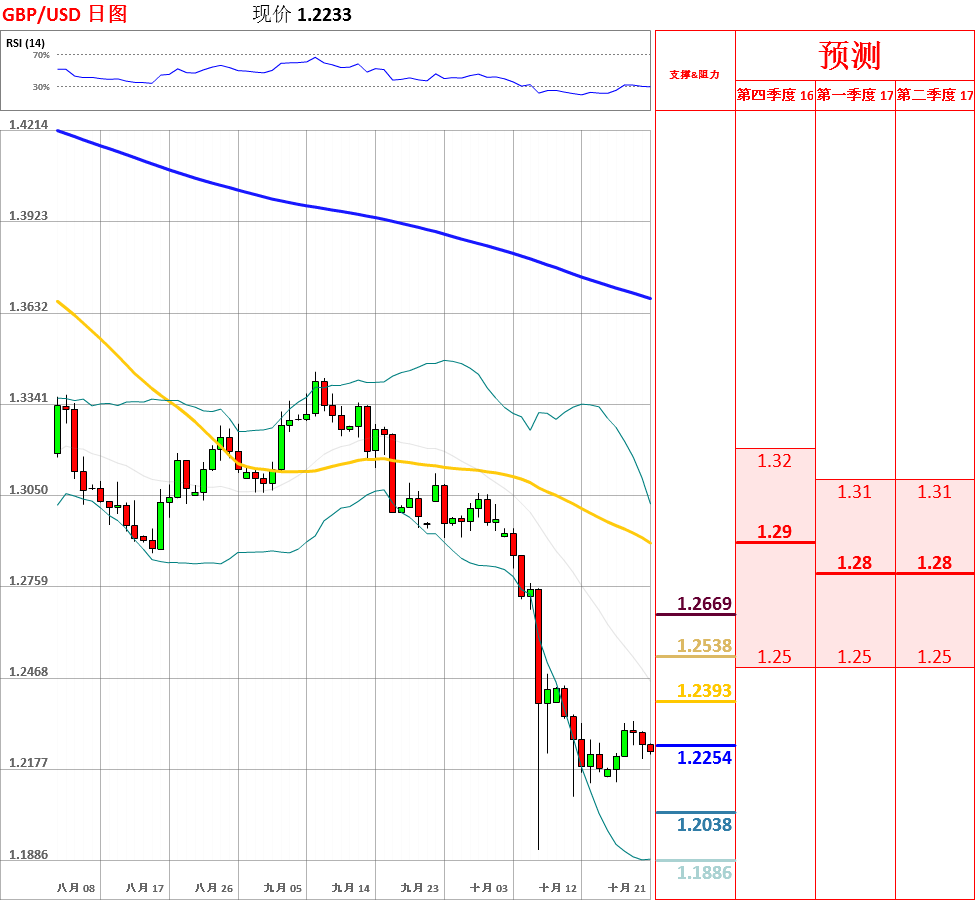Click the 第一季度 17 column header
975x900 pixels.
pos(855,95)
